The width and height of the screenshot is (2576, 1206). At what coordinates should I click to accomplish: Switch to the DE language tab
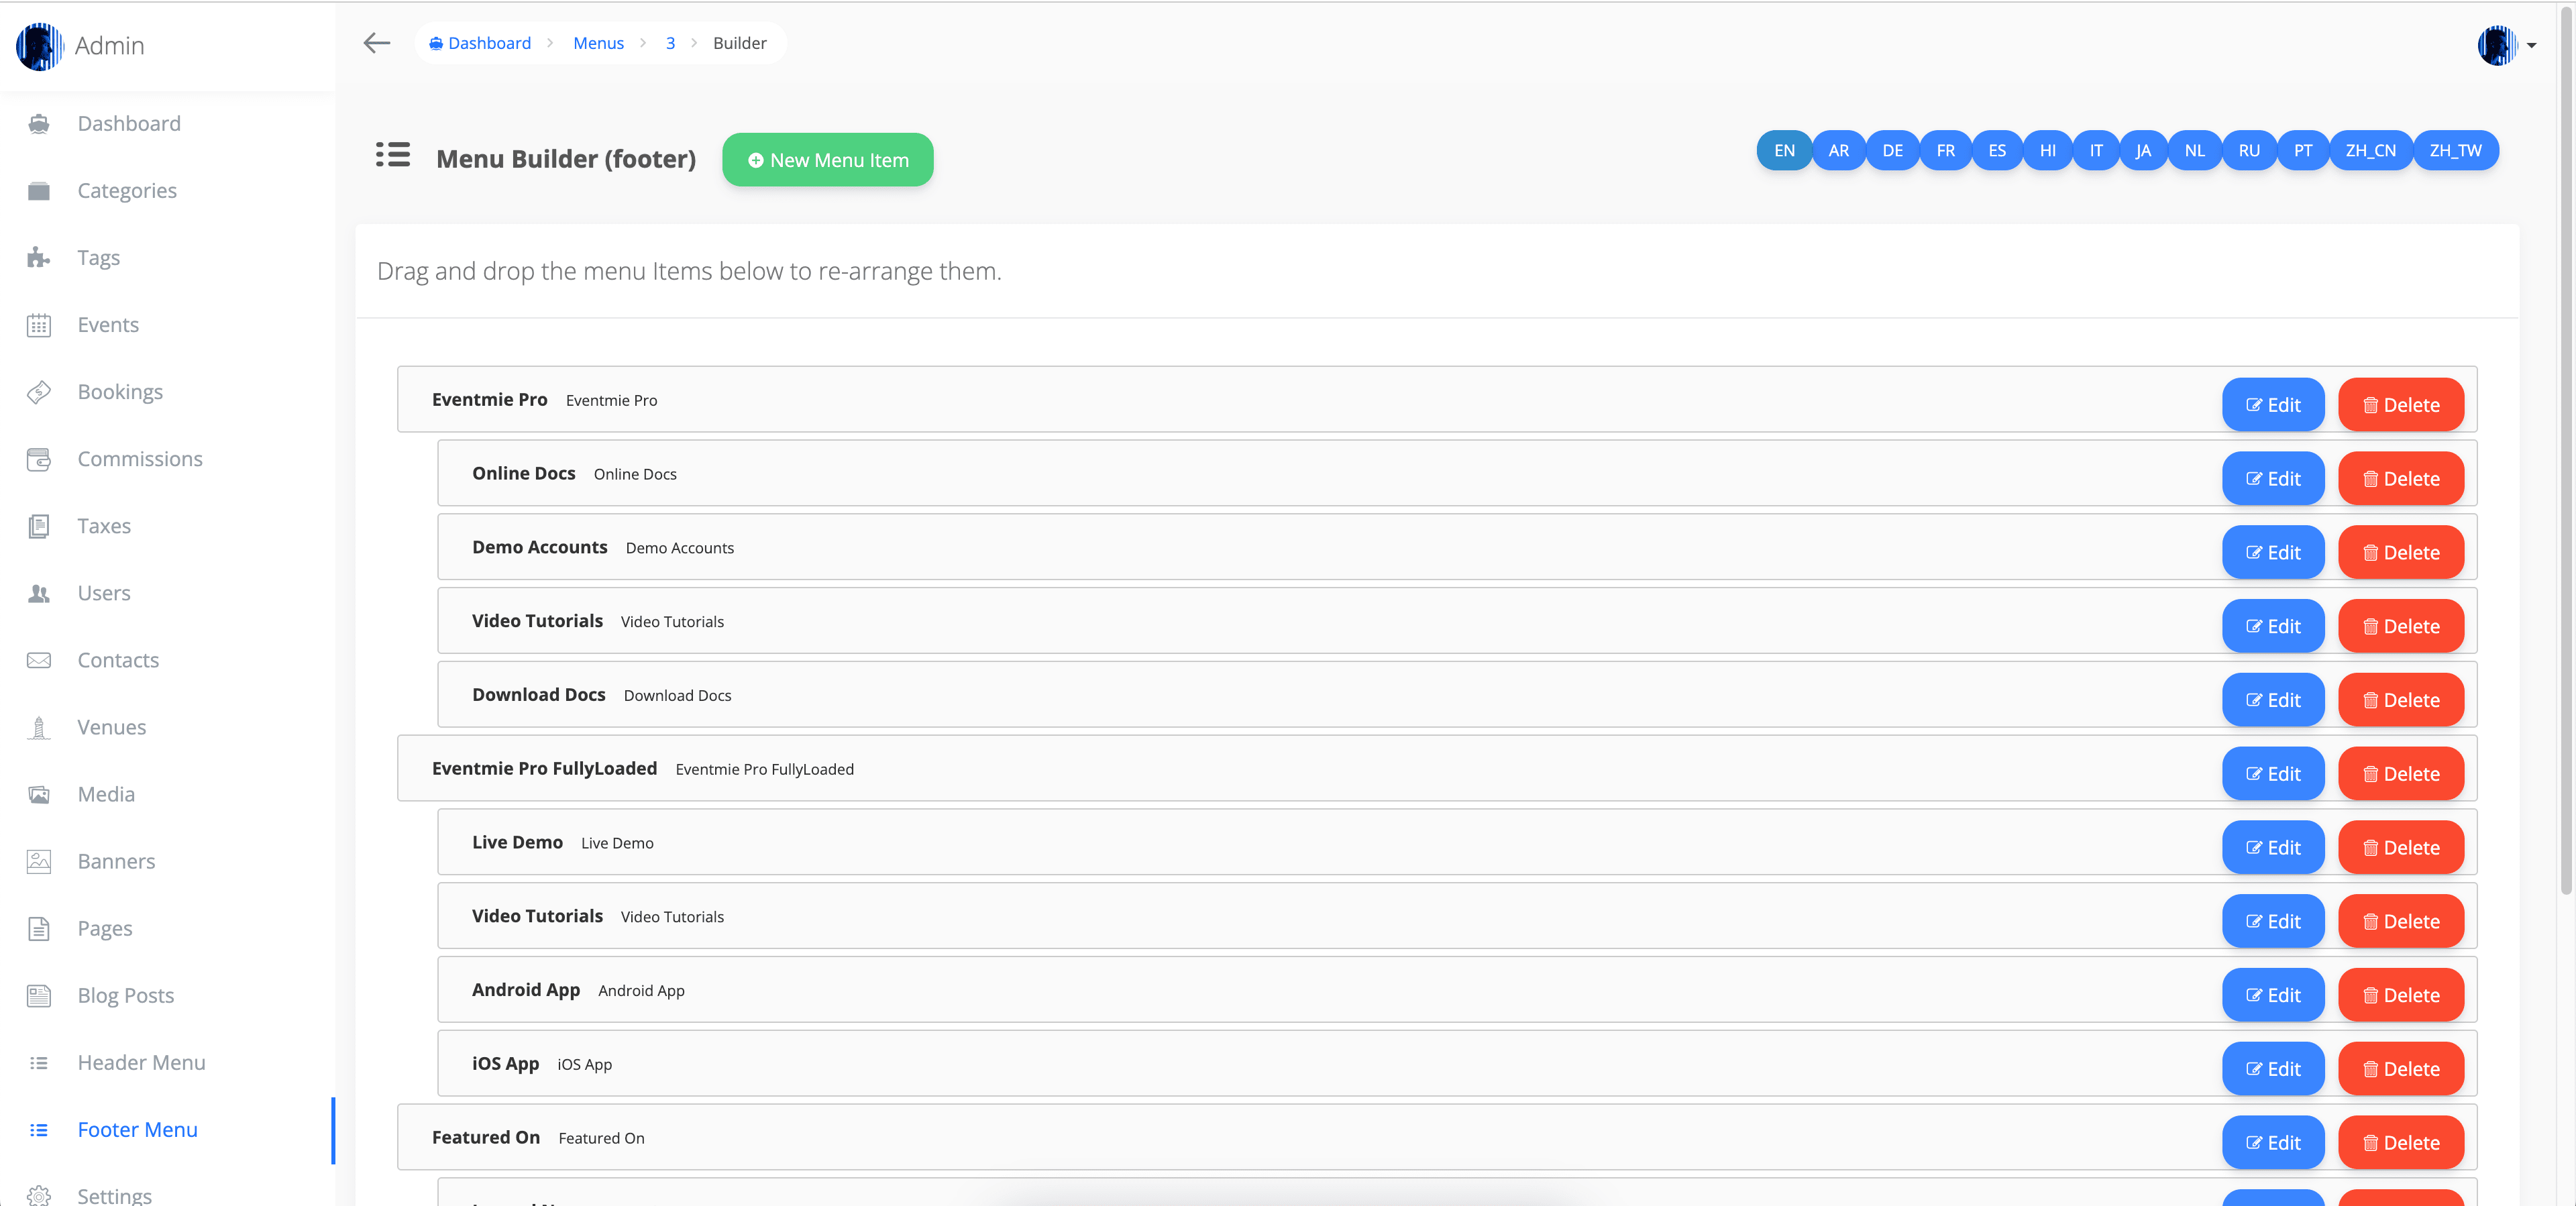coord(1892,151)
